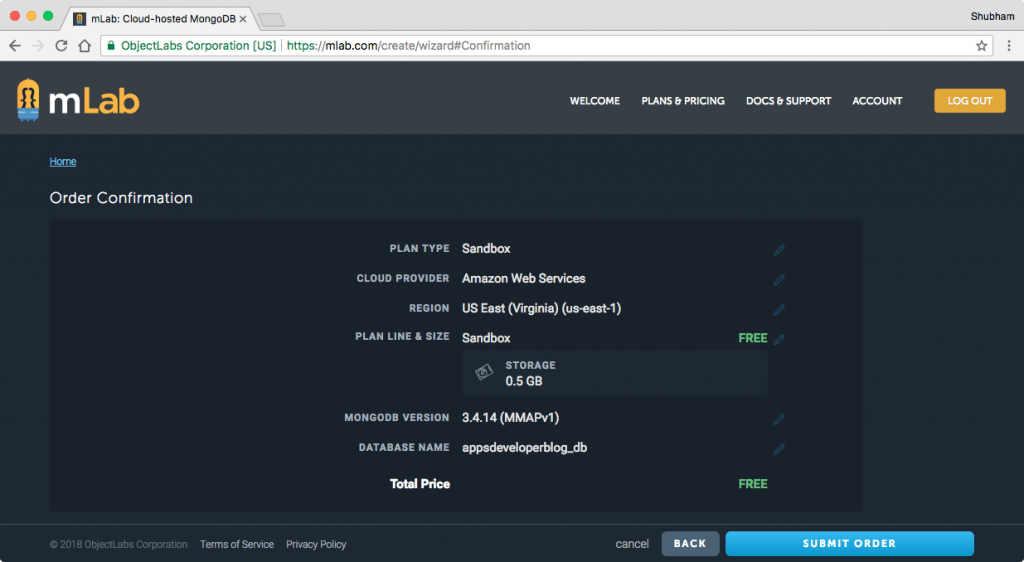Follow the Home breadcrumb link
This screenshot has width=1024, height=562.
(63, 162)
